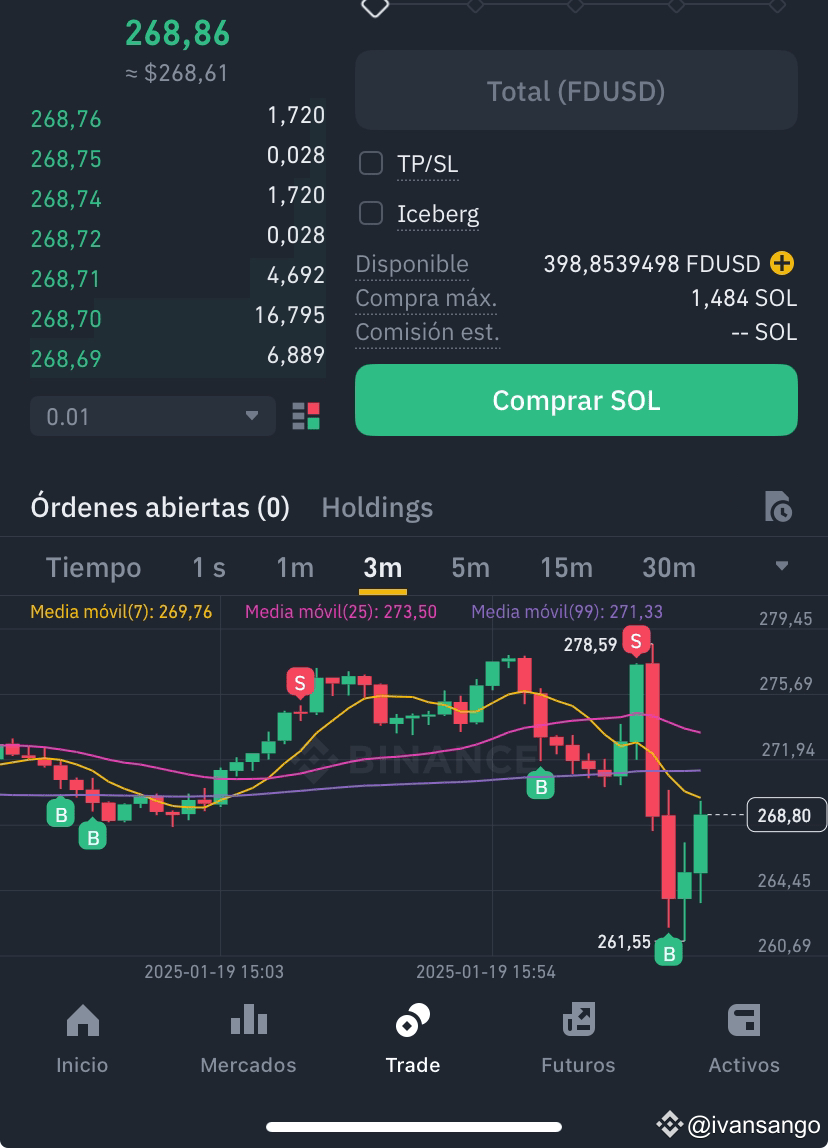Image resolution: width=828 pixels, height=1148 pixels.
Task: Select the 268,71 bid price row
Action: 178,277
